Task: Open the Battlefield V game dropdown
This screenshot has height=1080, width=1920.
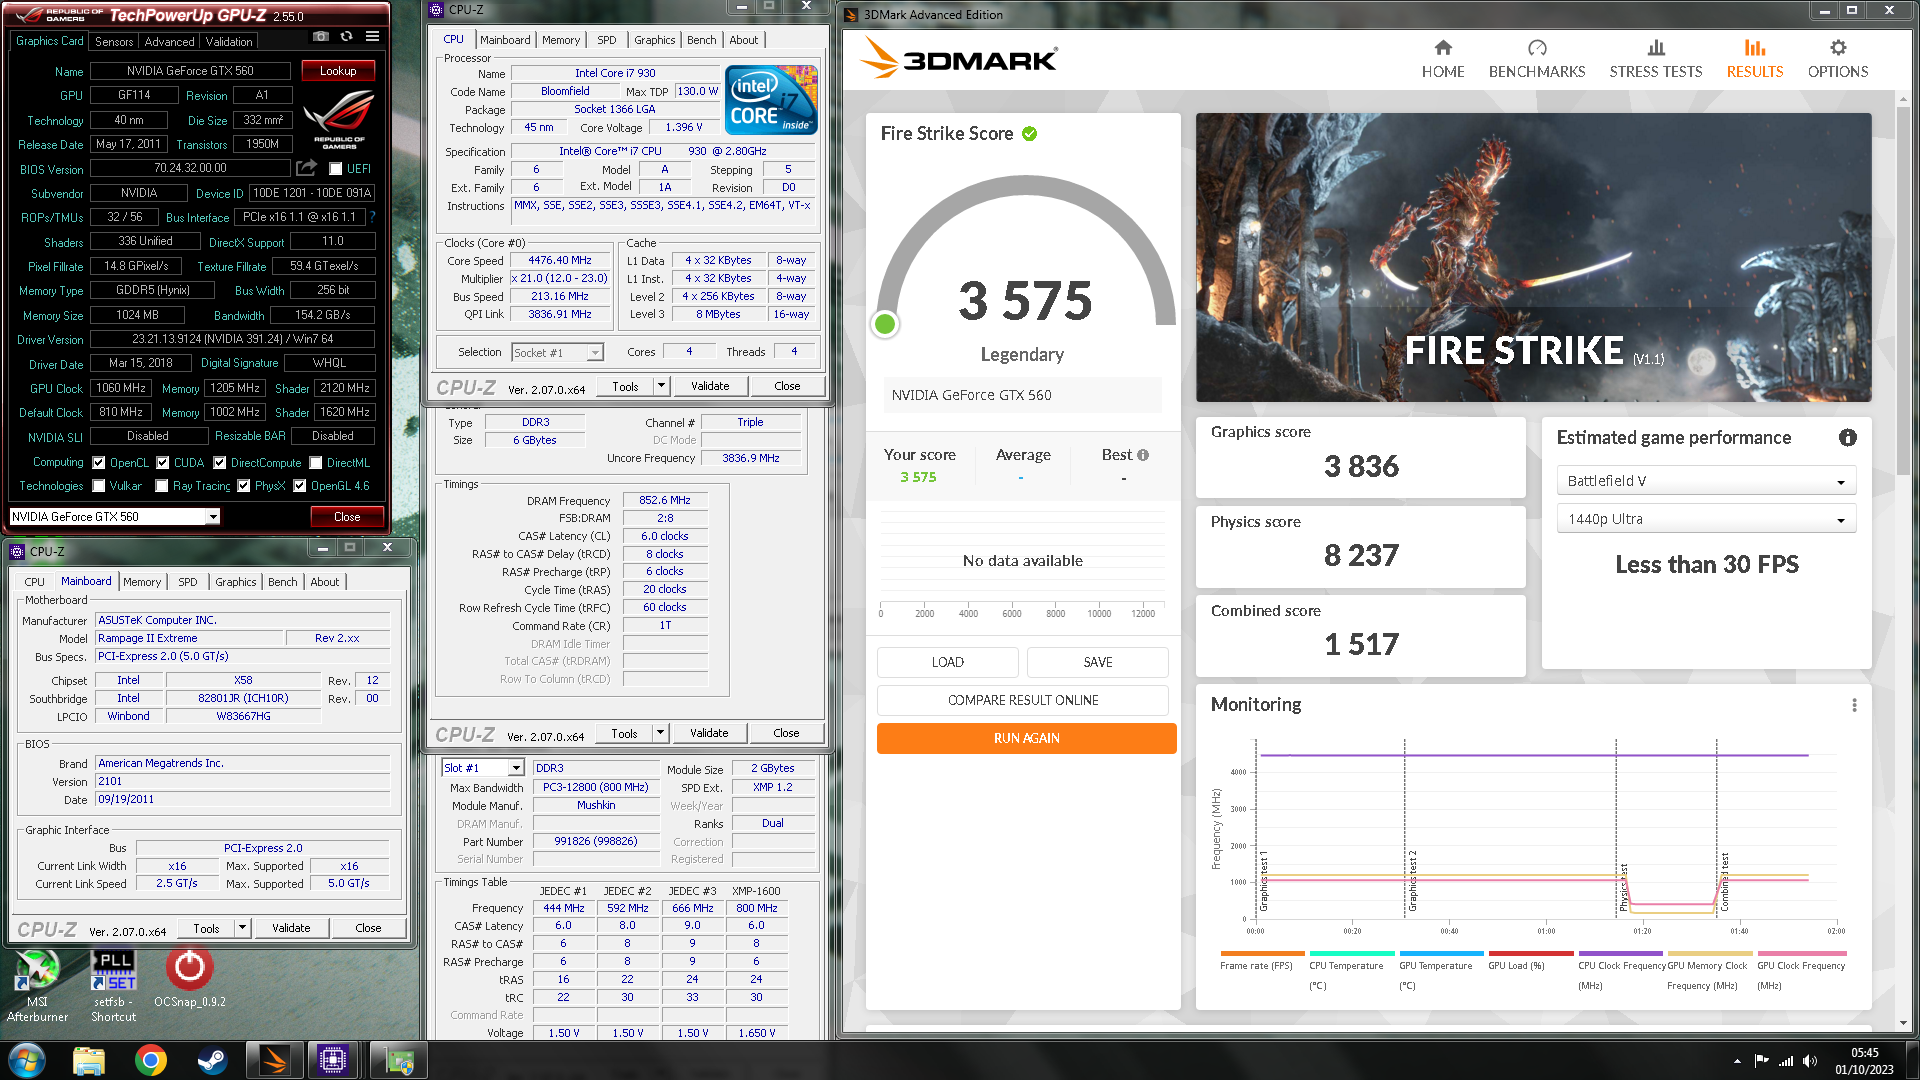Action: (1706, 481)
